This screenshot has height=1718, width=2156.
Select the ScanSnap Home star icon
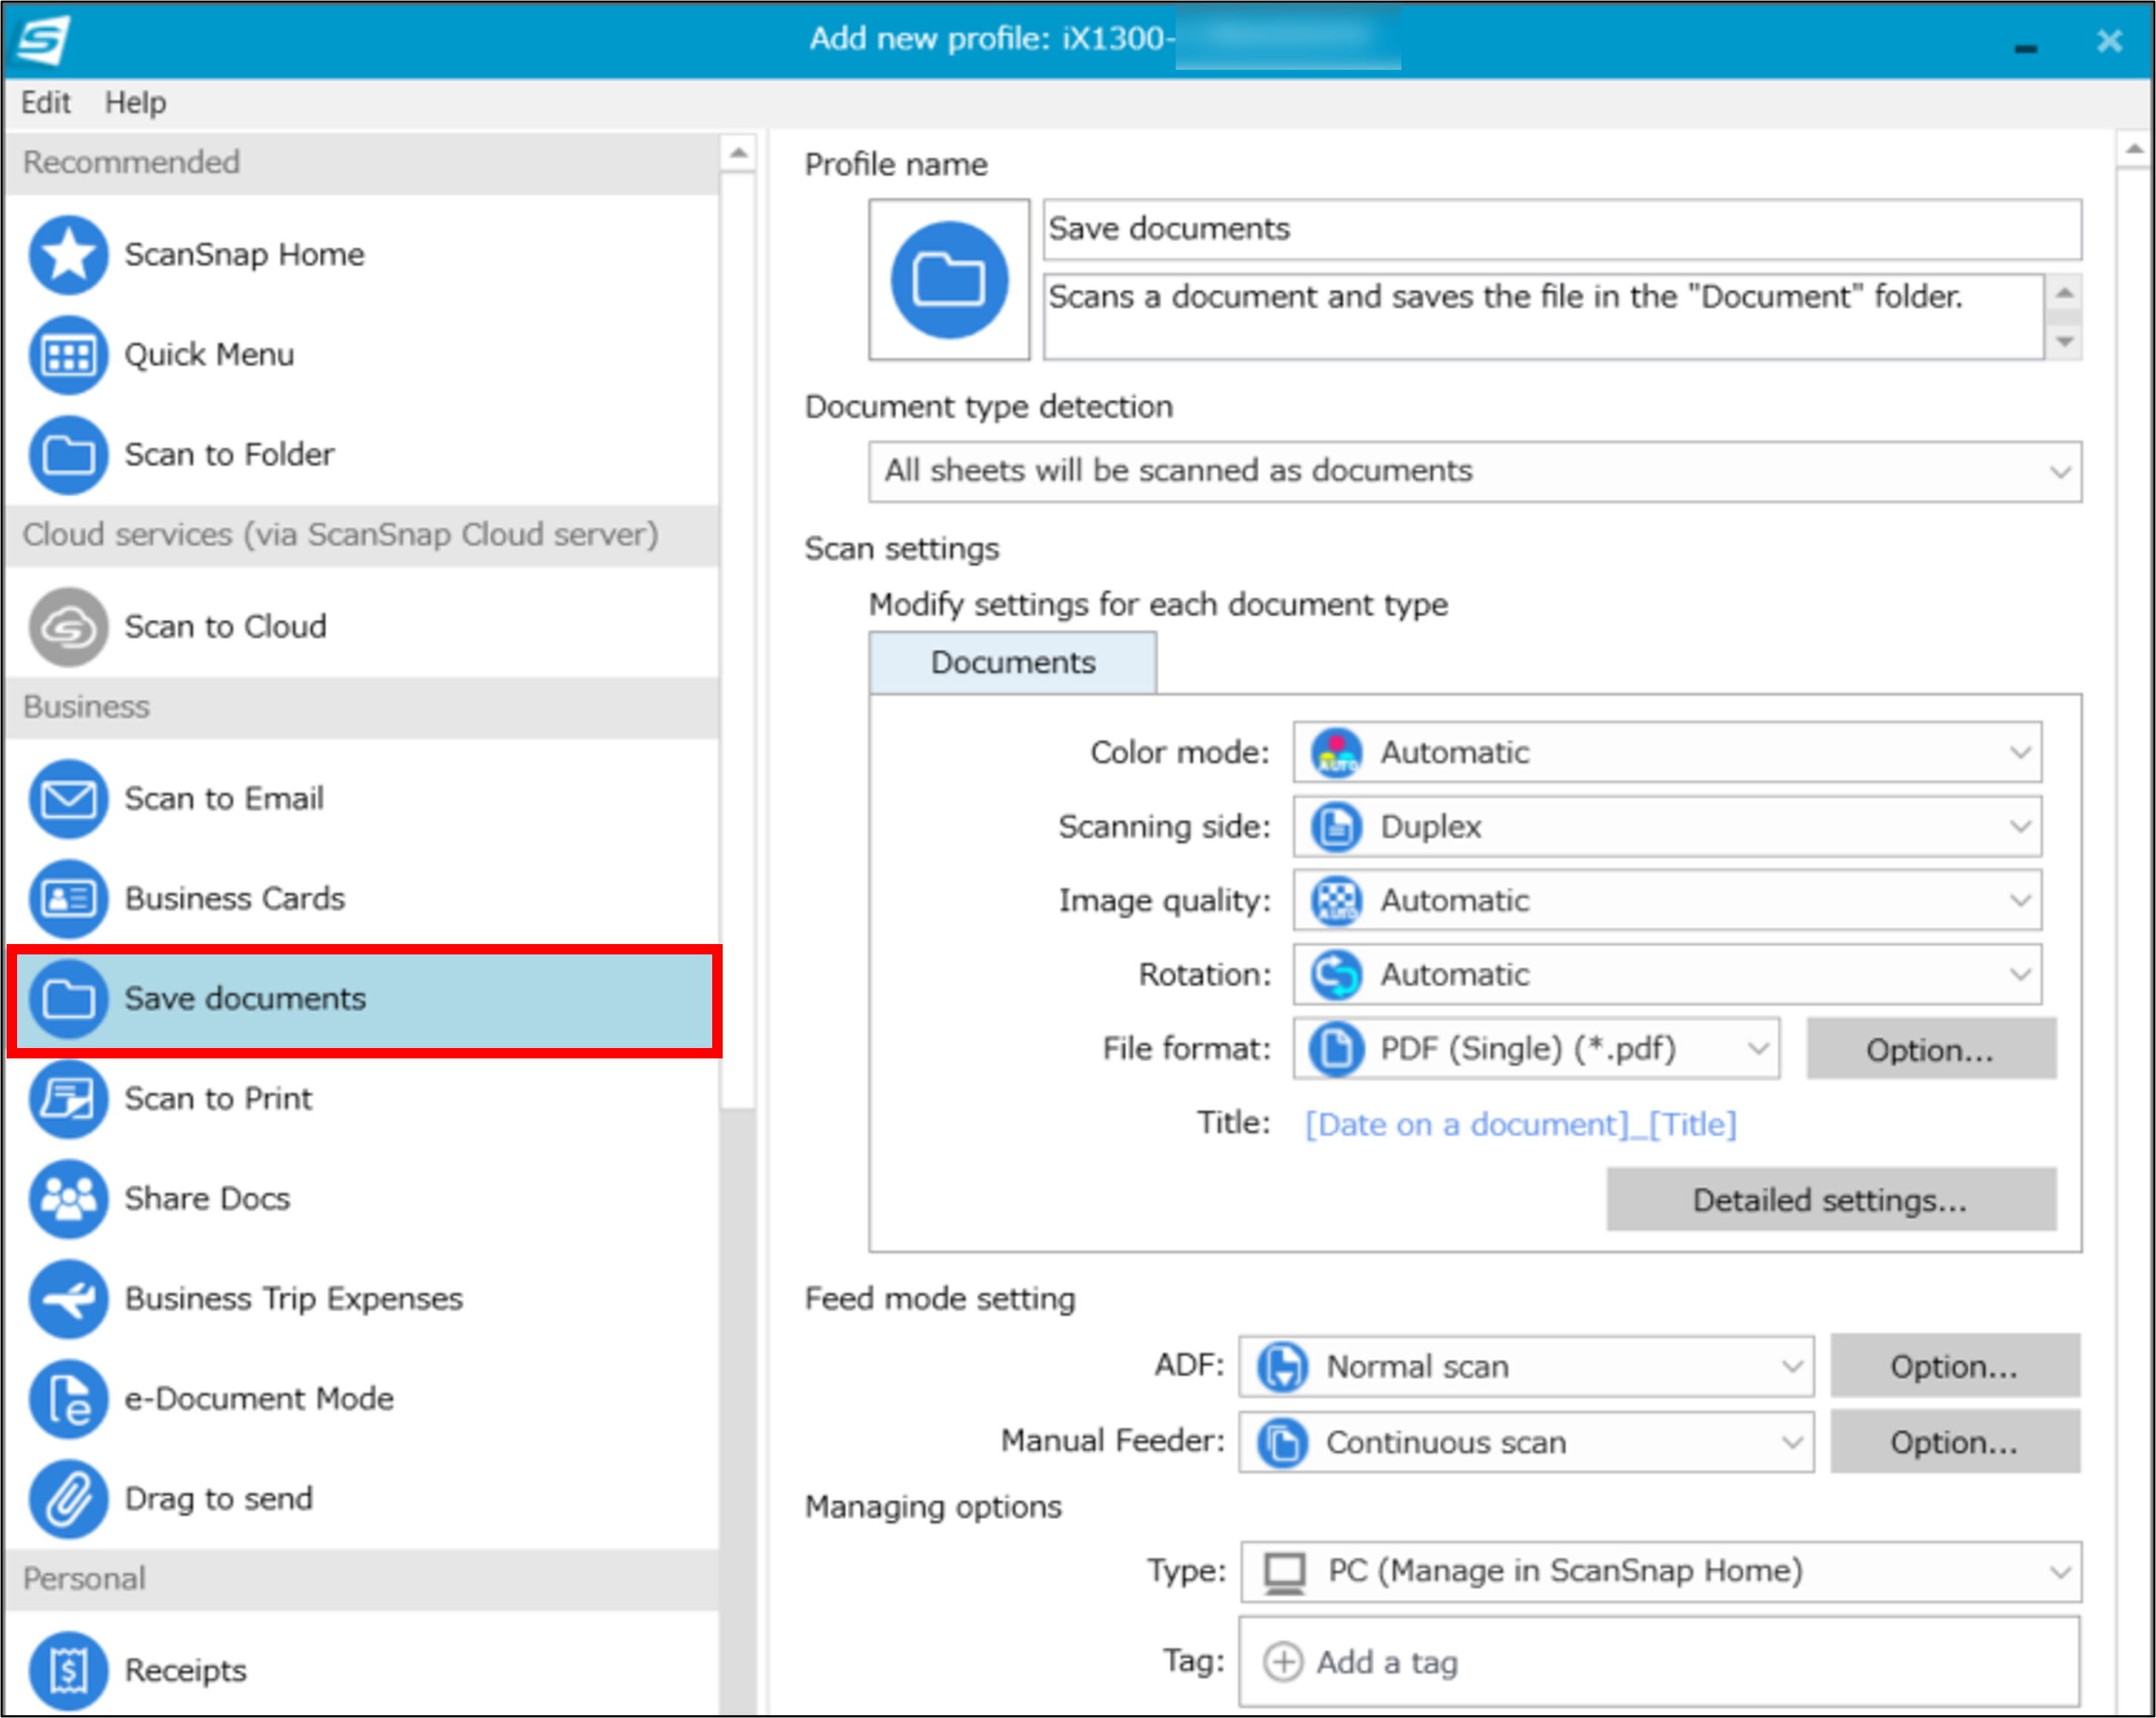click(68, 255)
